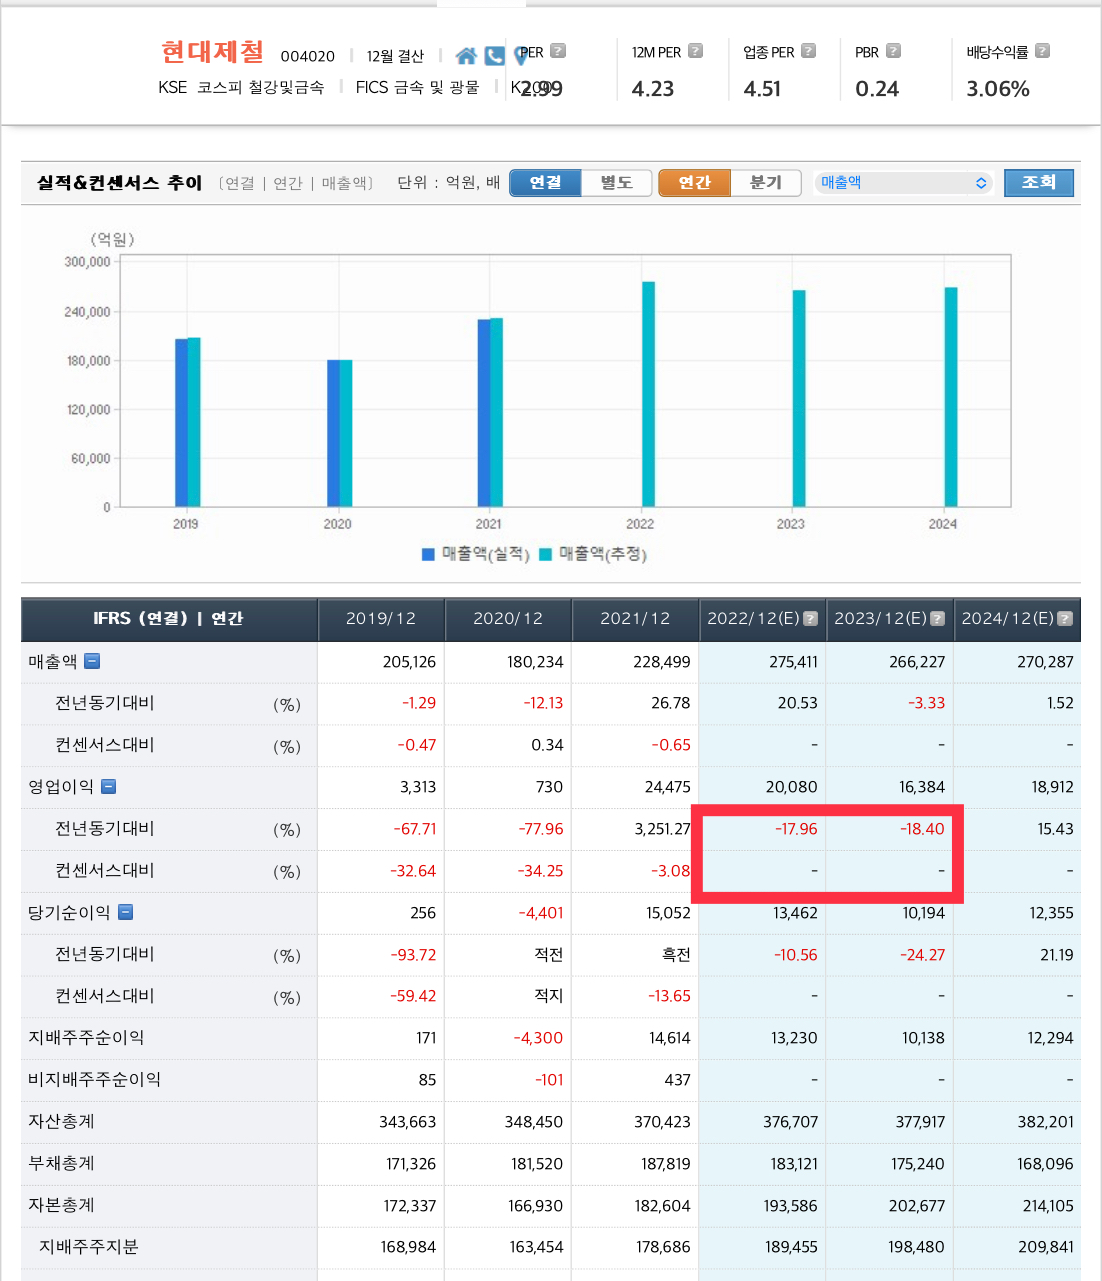This screenshot has width=1102, height=1281.
Task: Click the 부채총계 row label
Action: 61,1164
